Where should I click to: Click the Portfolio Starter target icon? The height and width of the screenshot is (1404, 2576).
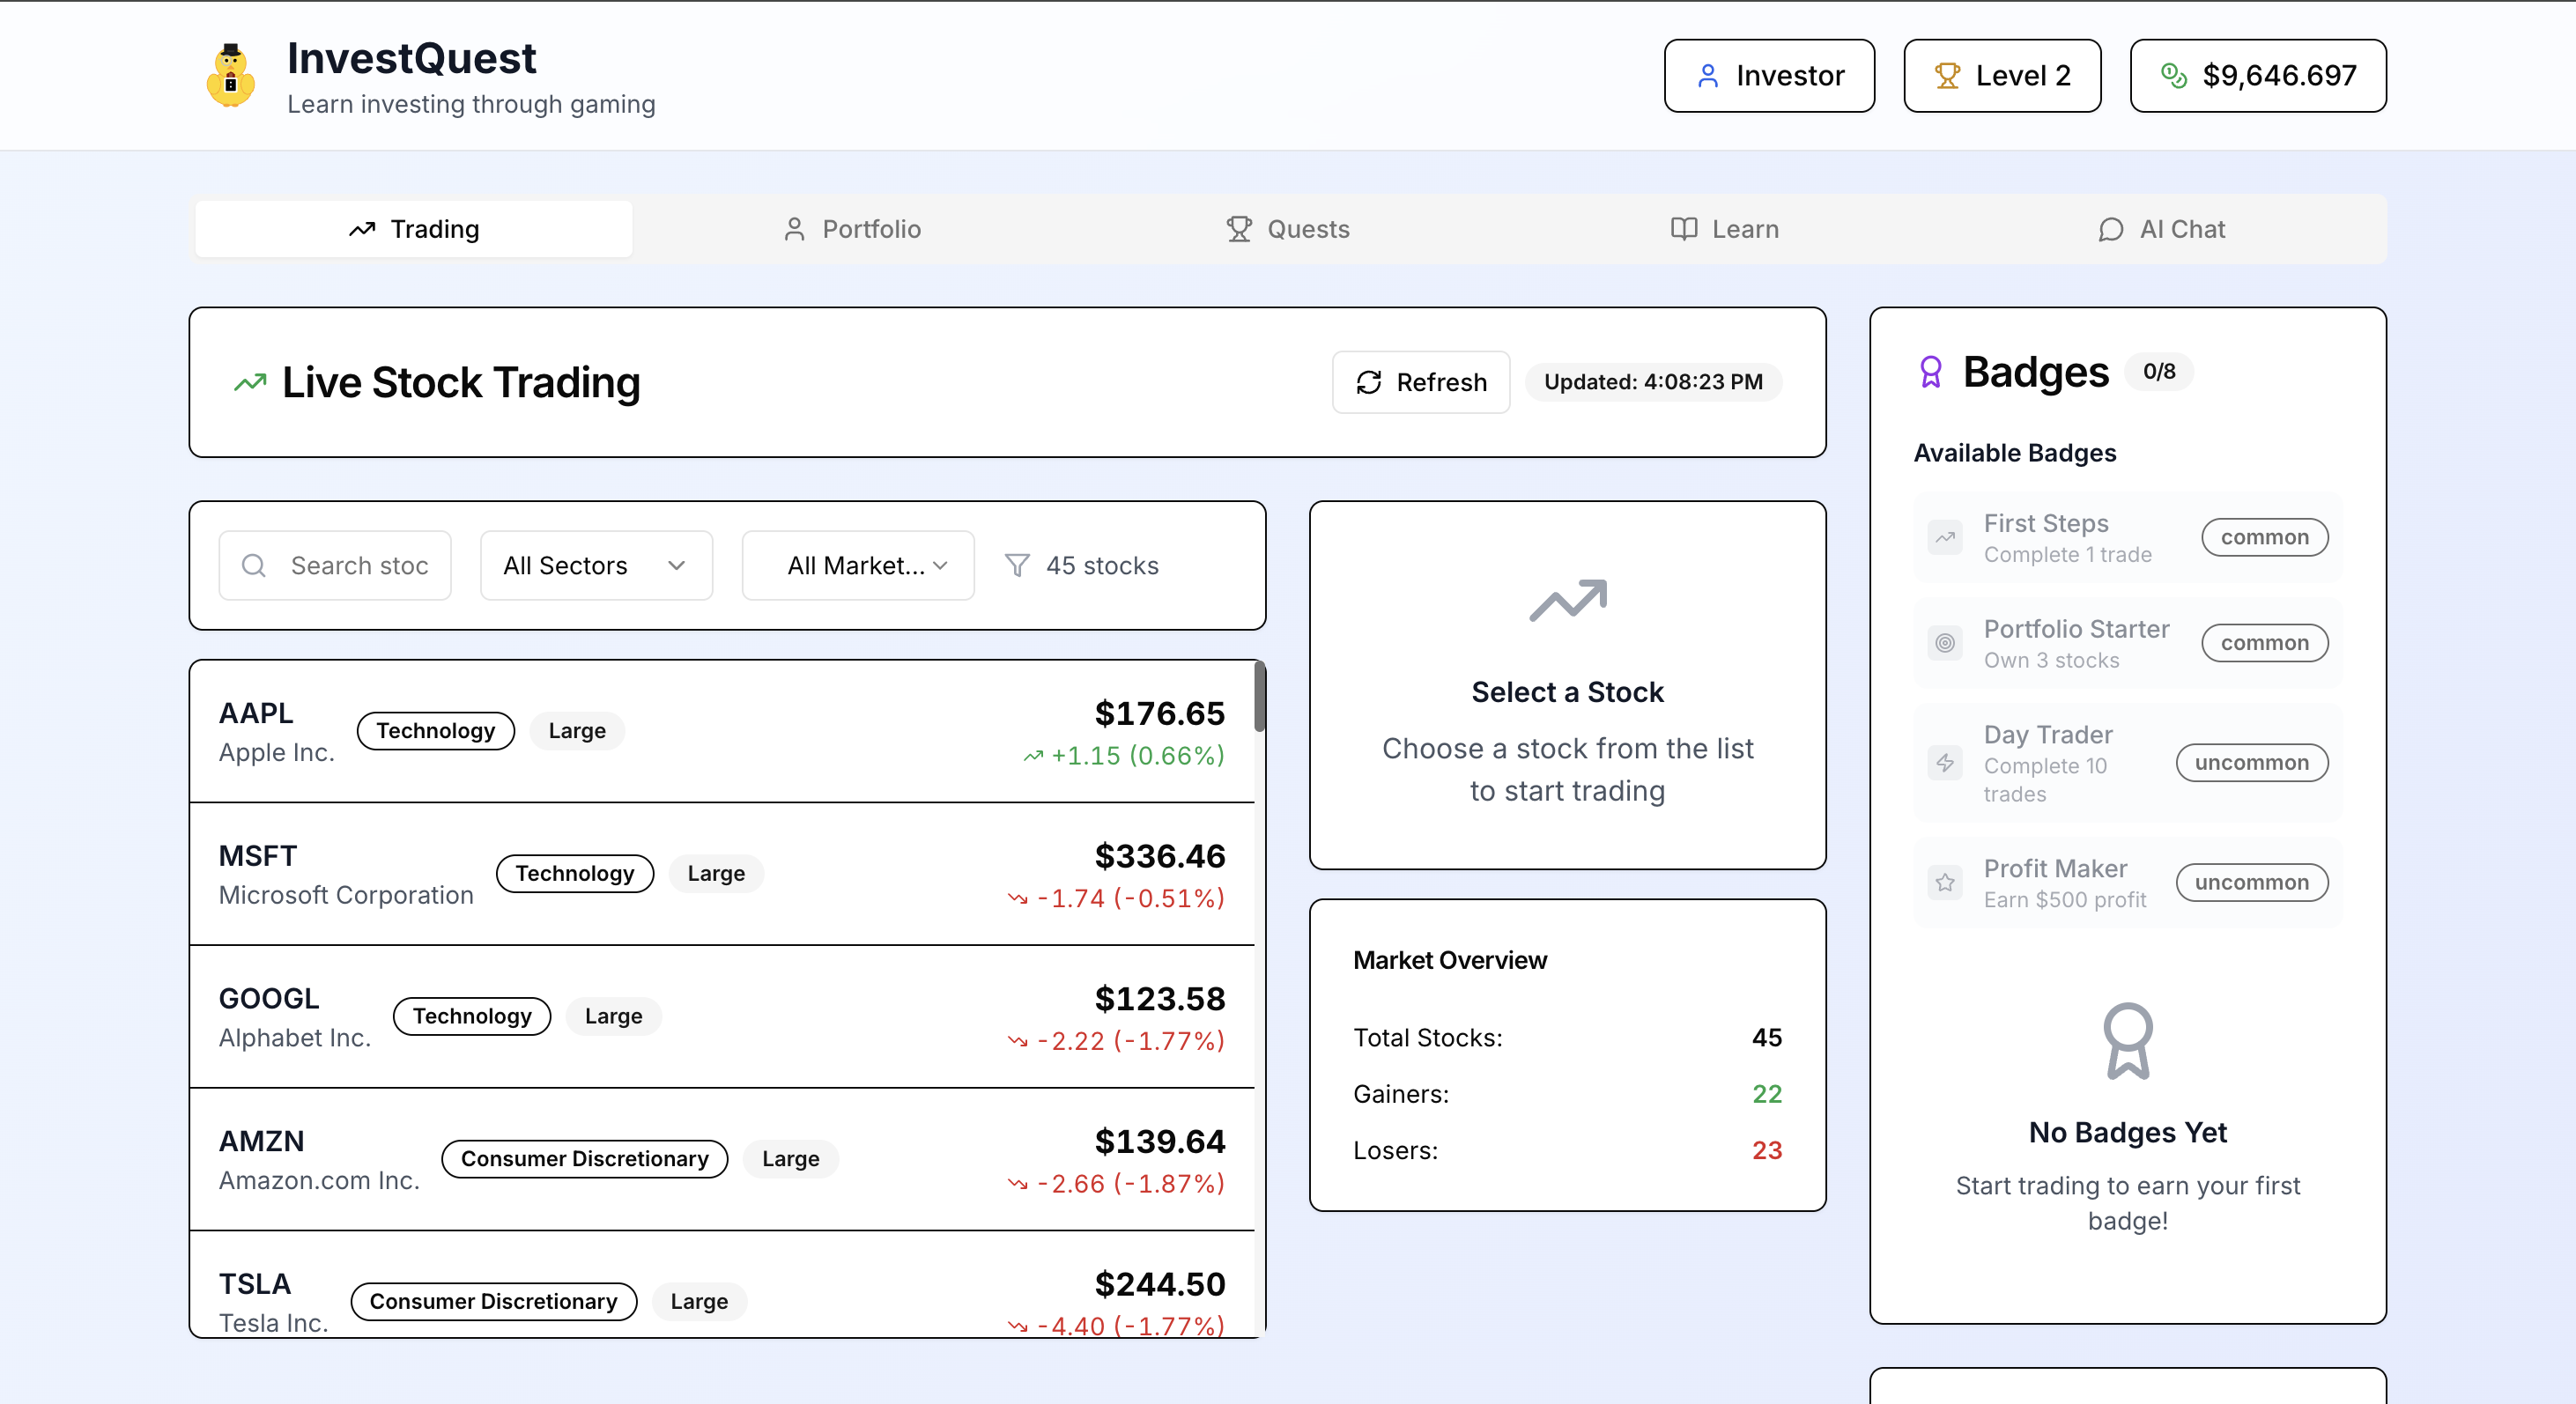(1945, 643)
